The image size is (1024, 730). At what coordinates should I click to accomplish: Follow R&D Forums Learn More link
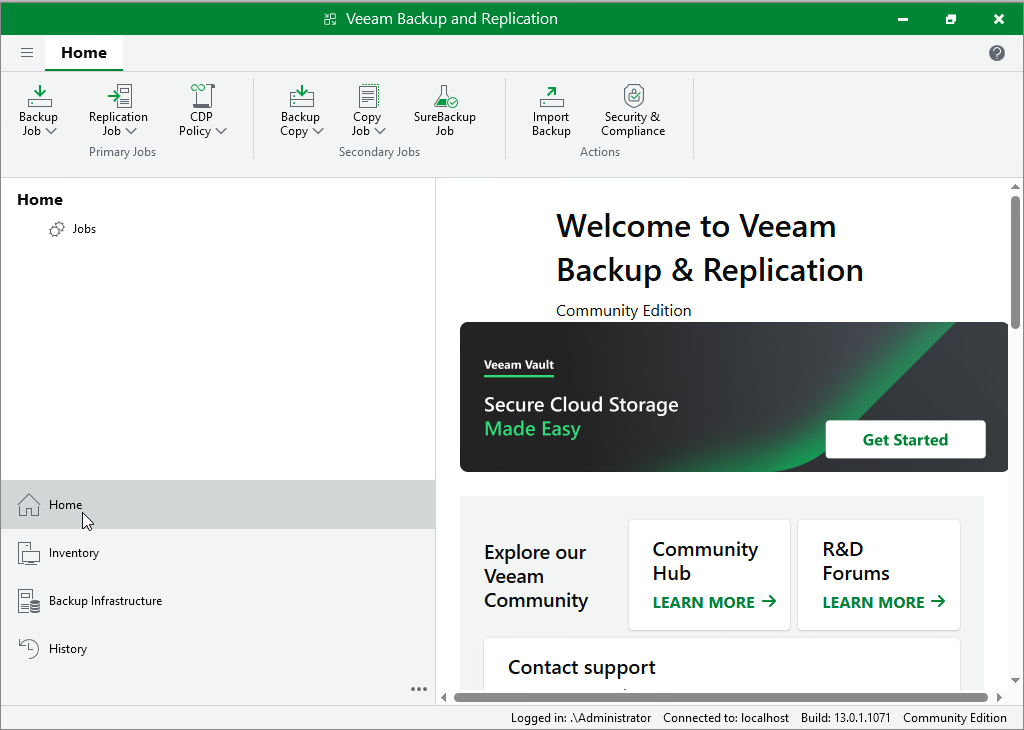(x=884, y=602)
